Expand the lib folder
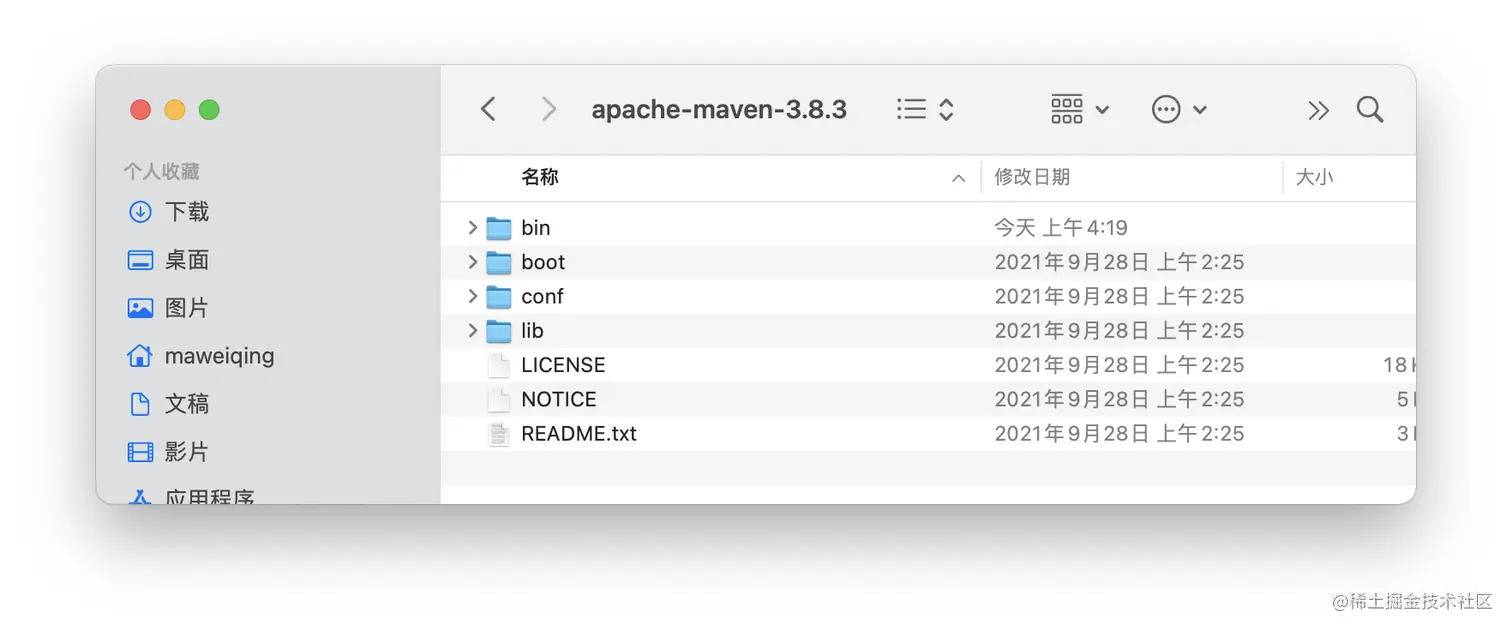 tap(473, 330)
